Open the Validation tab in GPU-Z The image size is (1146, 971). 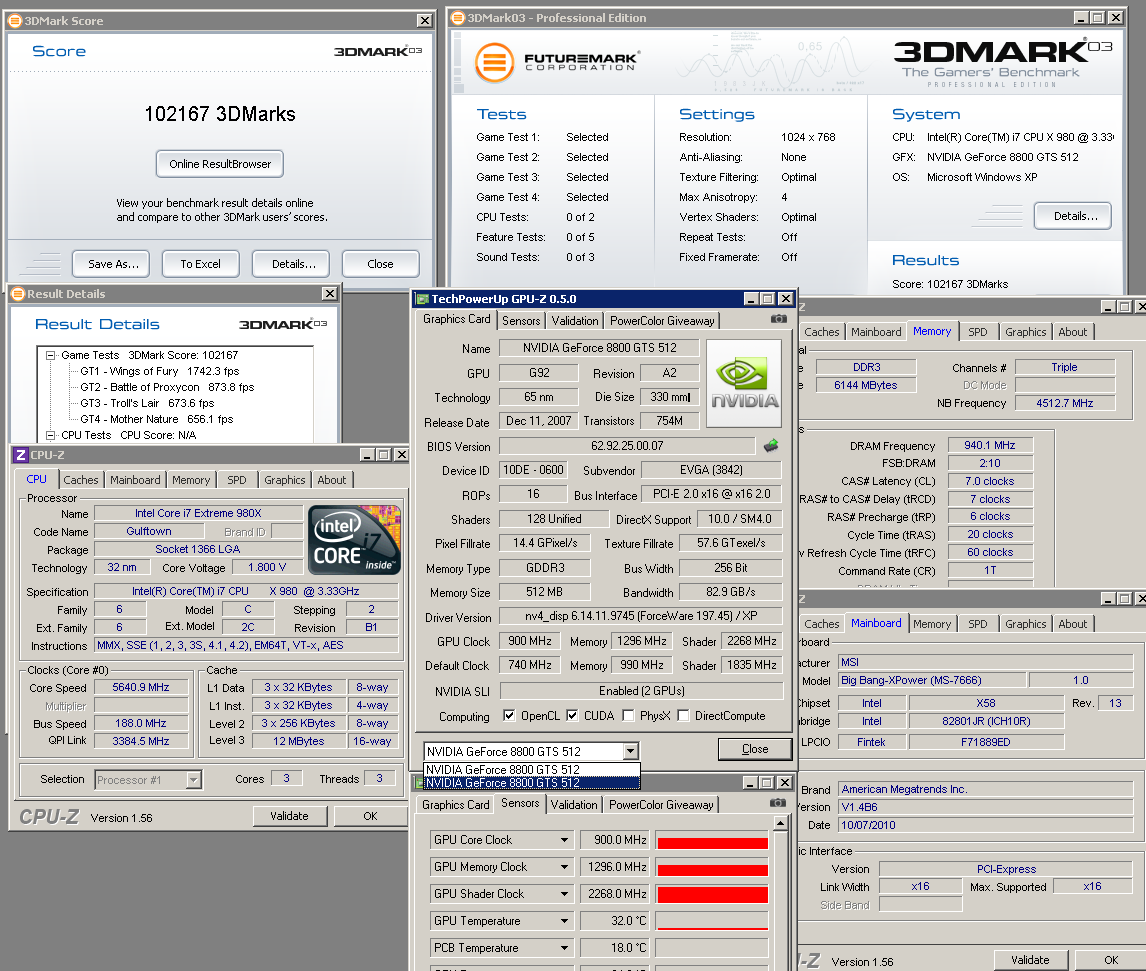click(x=574, y=321)
